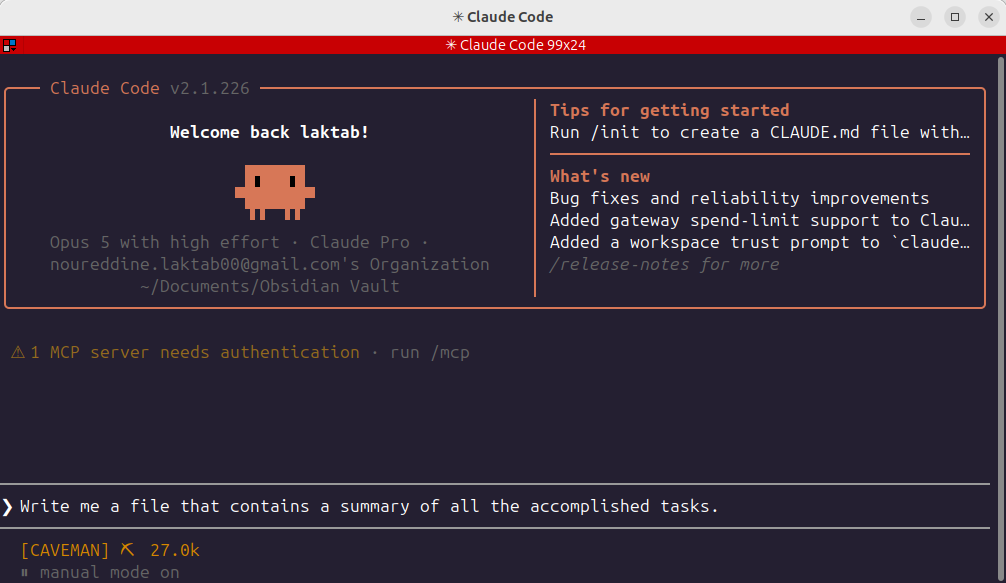This screenshot has width=1006, height=583.
Task: Click the manual mode pause indicator icon
Action: click(x=24, y=572)
